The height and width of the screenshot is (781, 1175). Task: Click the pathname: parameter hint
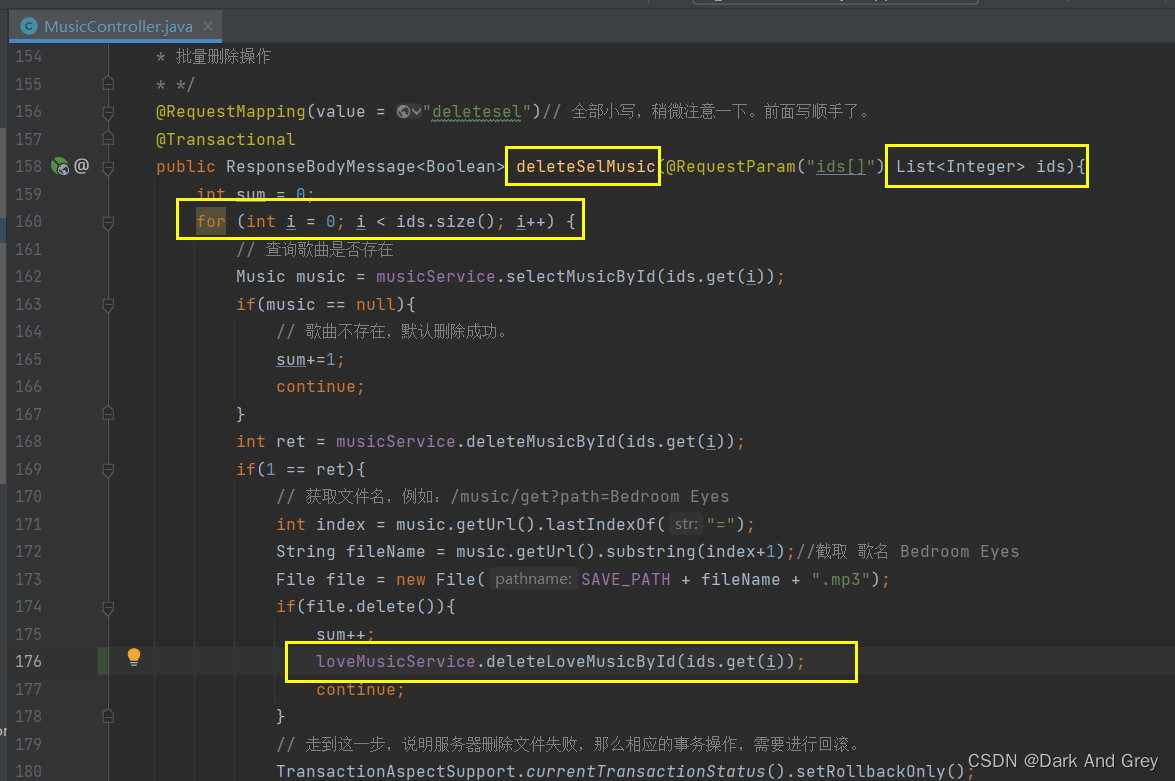[533, 579]
